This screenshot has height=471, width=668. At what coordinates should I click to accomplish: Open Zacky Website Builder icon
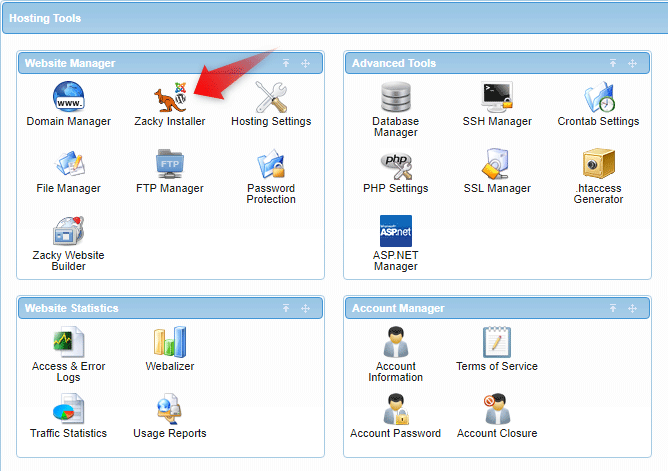[69, 232]
